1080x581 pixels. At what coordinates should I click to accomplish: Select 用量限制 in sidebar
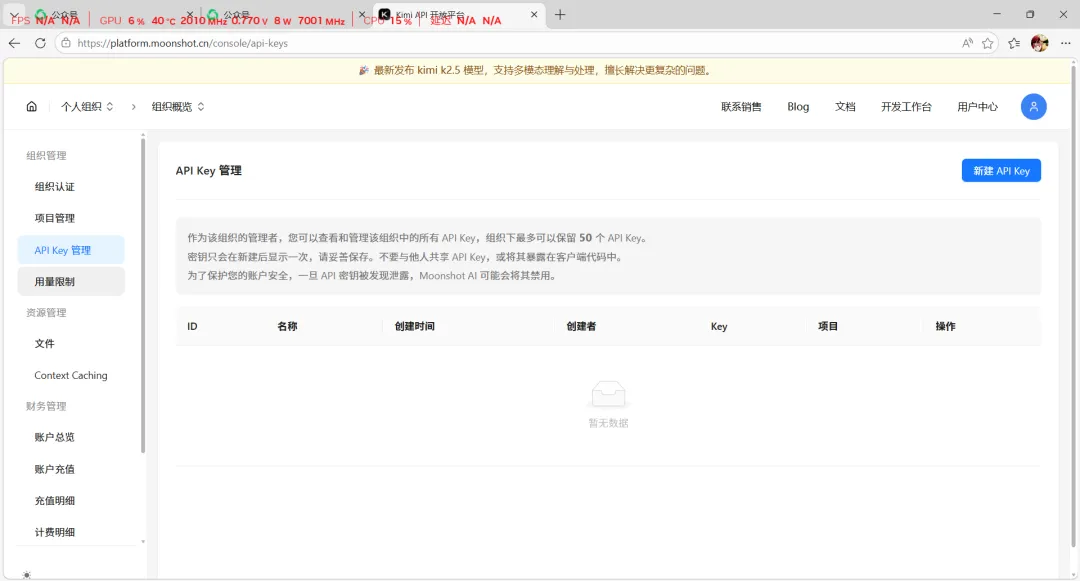pos(71,282)
